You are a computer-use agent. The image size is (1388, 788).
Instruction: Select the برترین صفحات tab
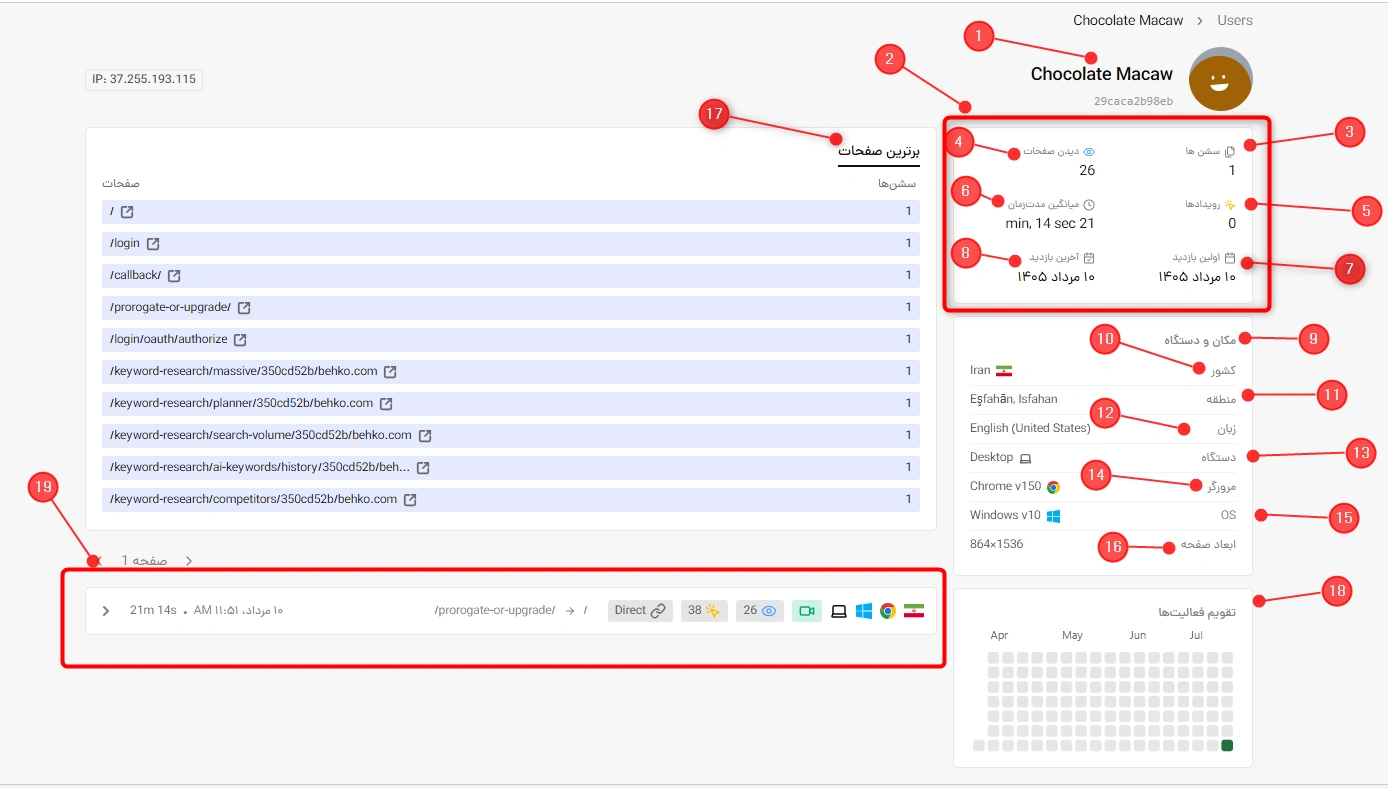pos(878,151)
